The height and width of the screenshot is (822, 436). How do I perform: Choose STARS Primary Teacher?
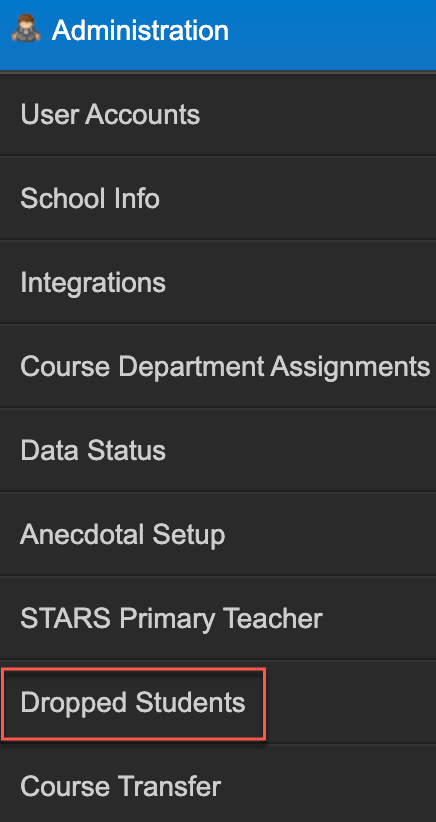click(x=171, y=619)
